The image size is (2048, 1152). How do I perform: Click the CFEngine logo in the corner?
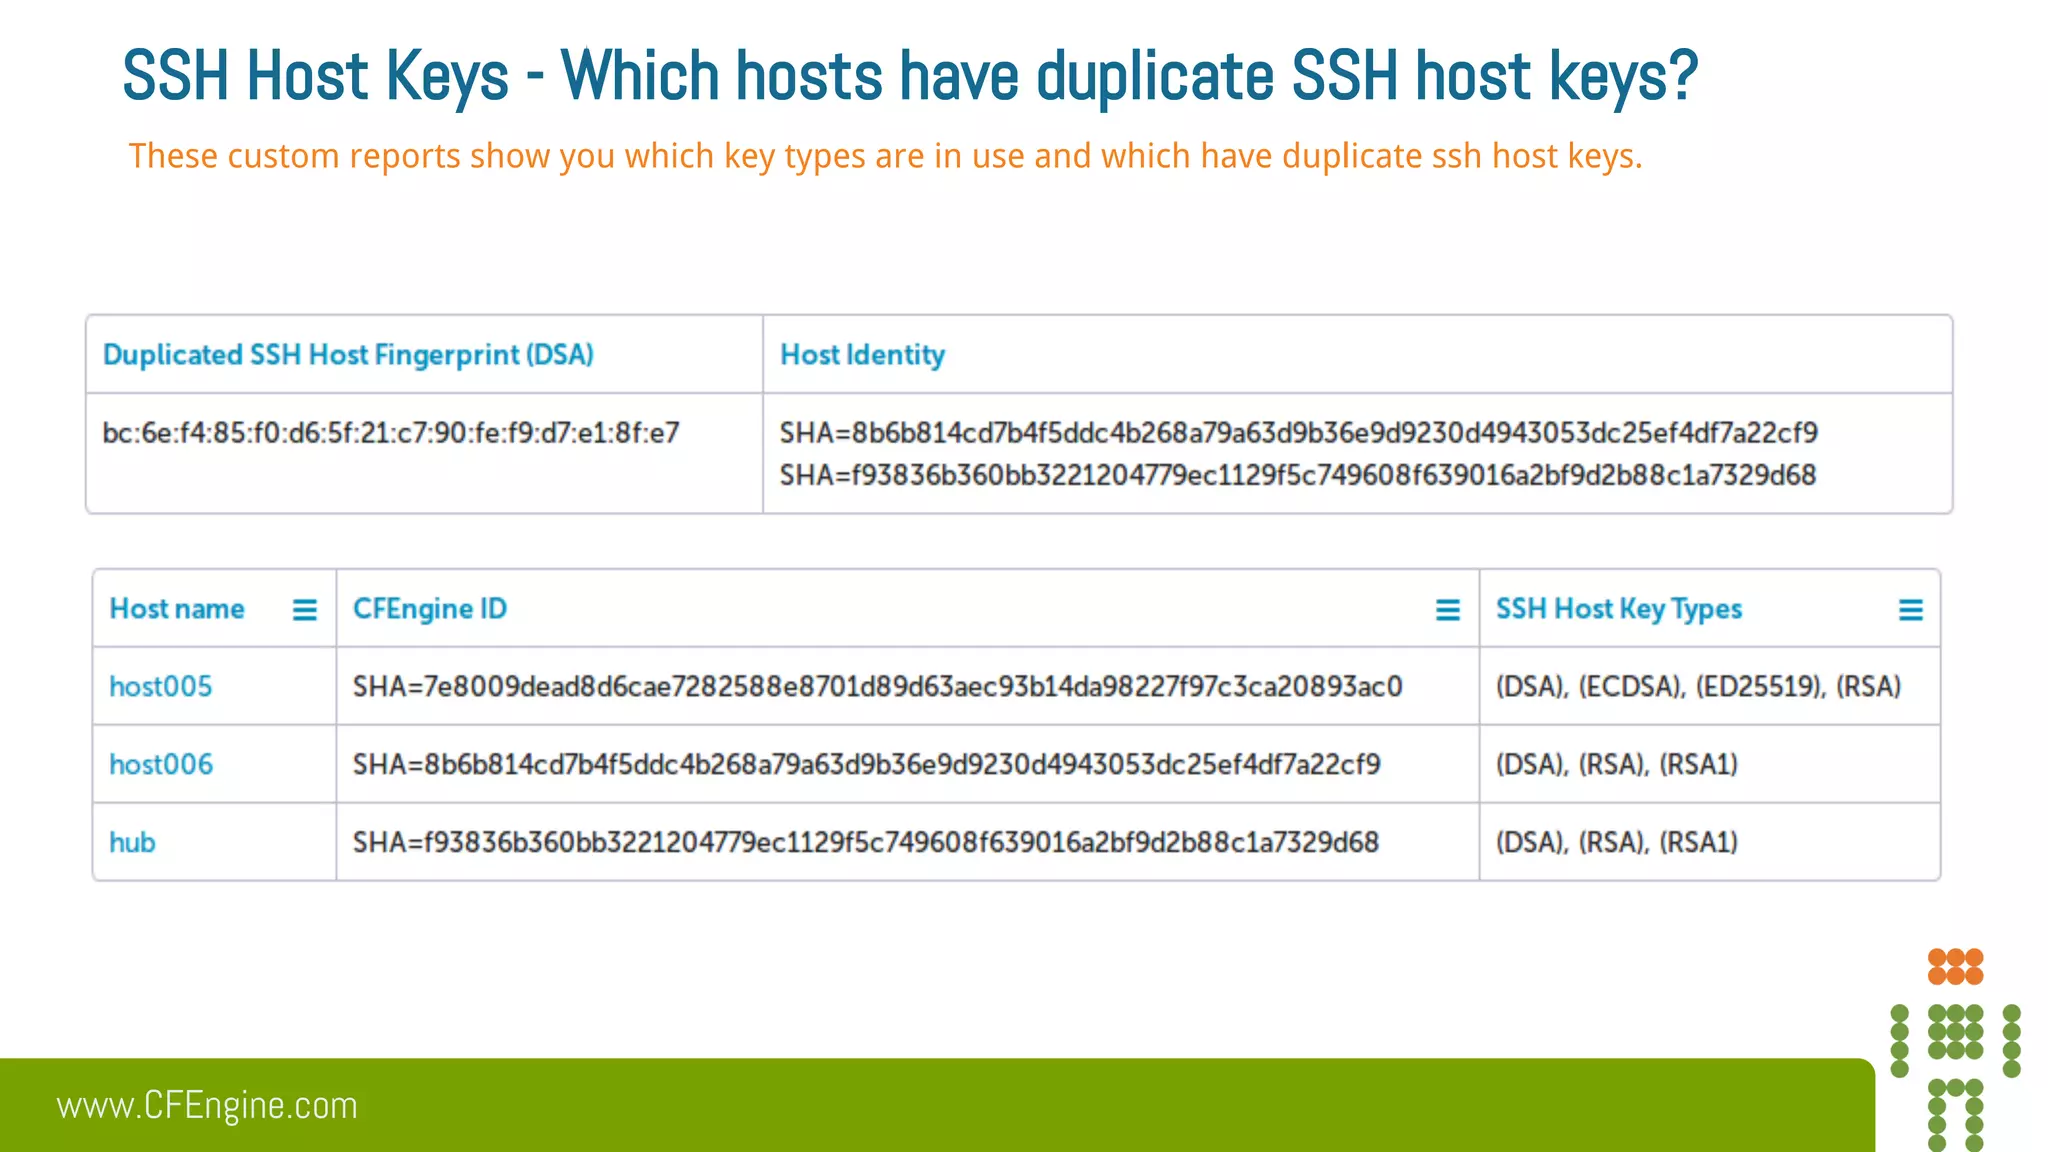[1955, 1050]
